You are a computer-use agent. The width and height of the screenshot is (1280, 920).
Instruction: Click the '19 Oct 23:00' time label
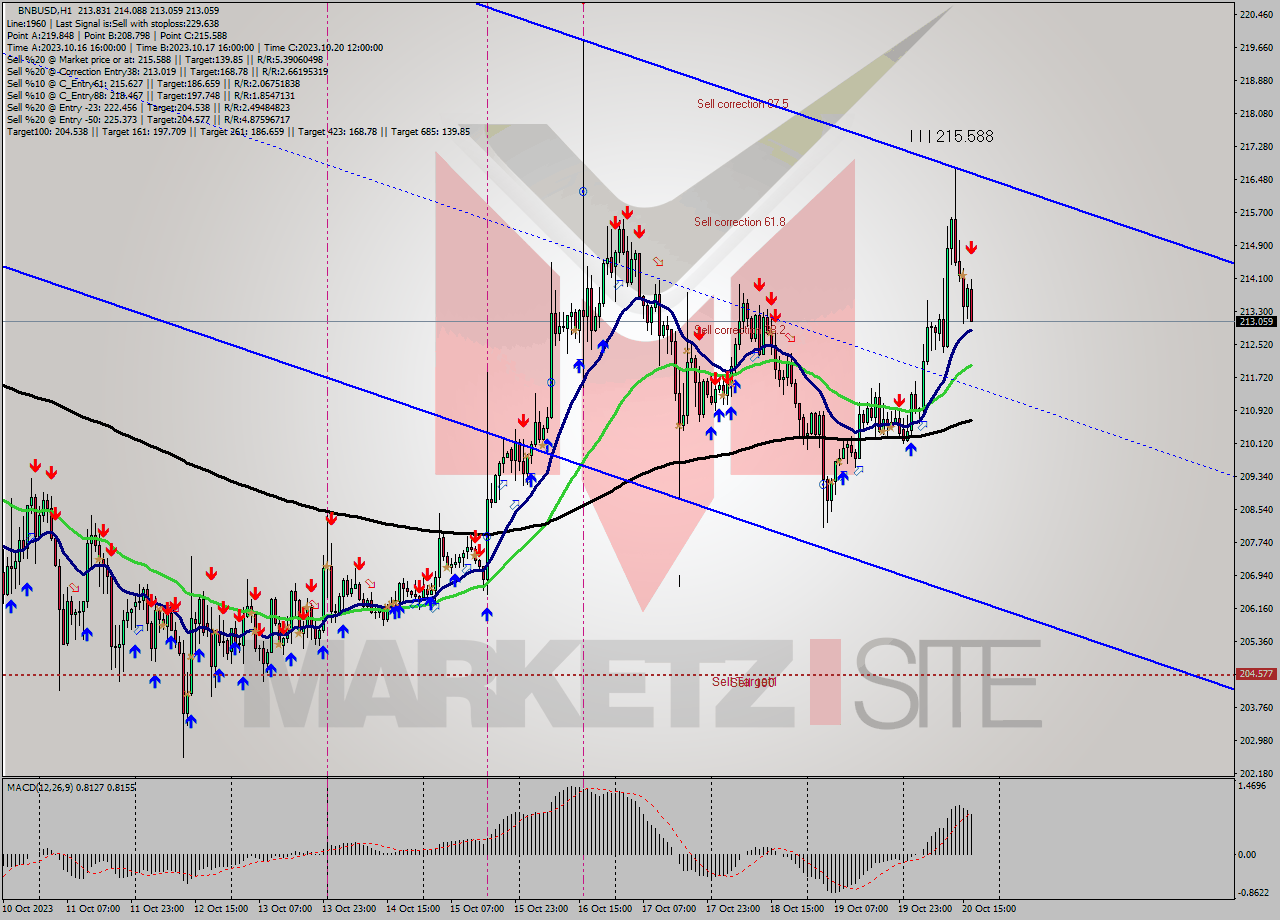(925, 910)
